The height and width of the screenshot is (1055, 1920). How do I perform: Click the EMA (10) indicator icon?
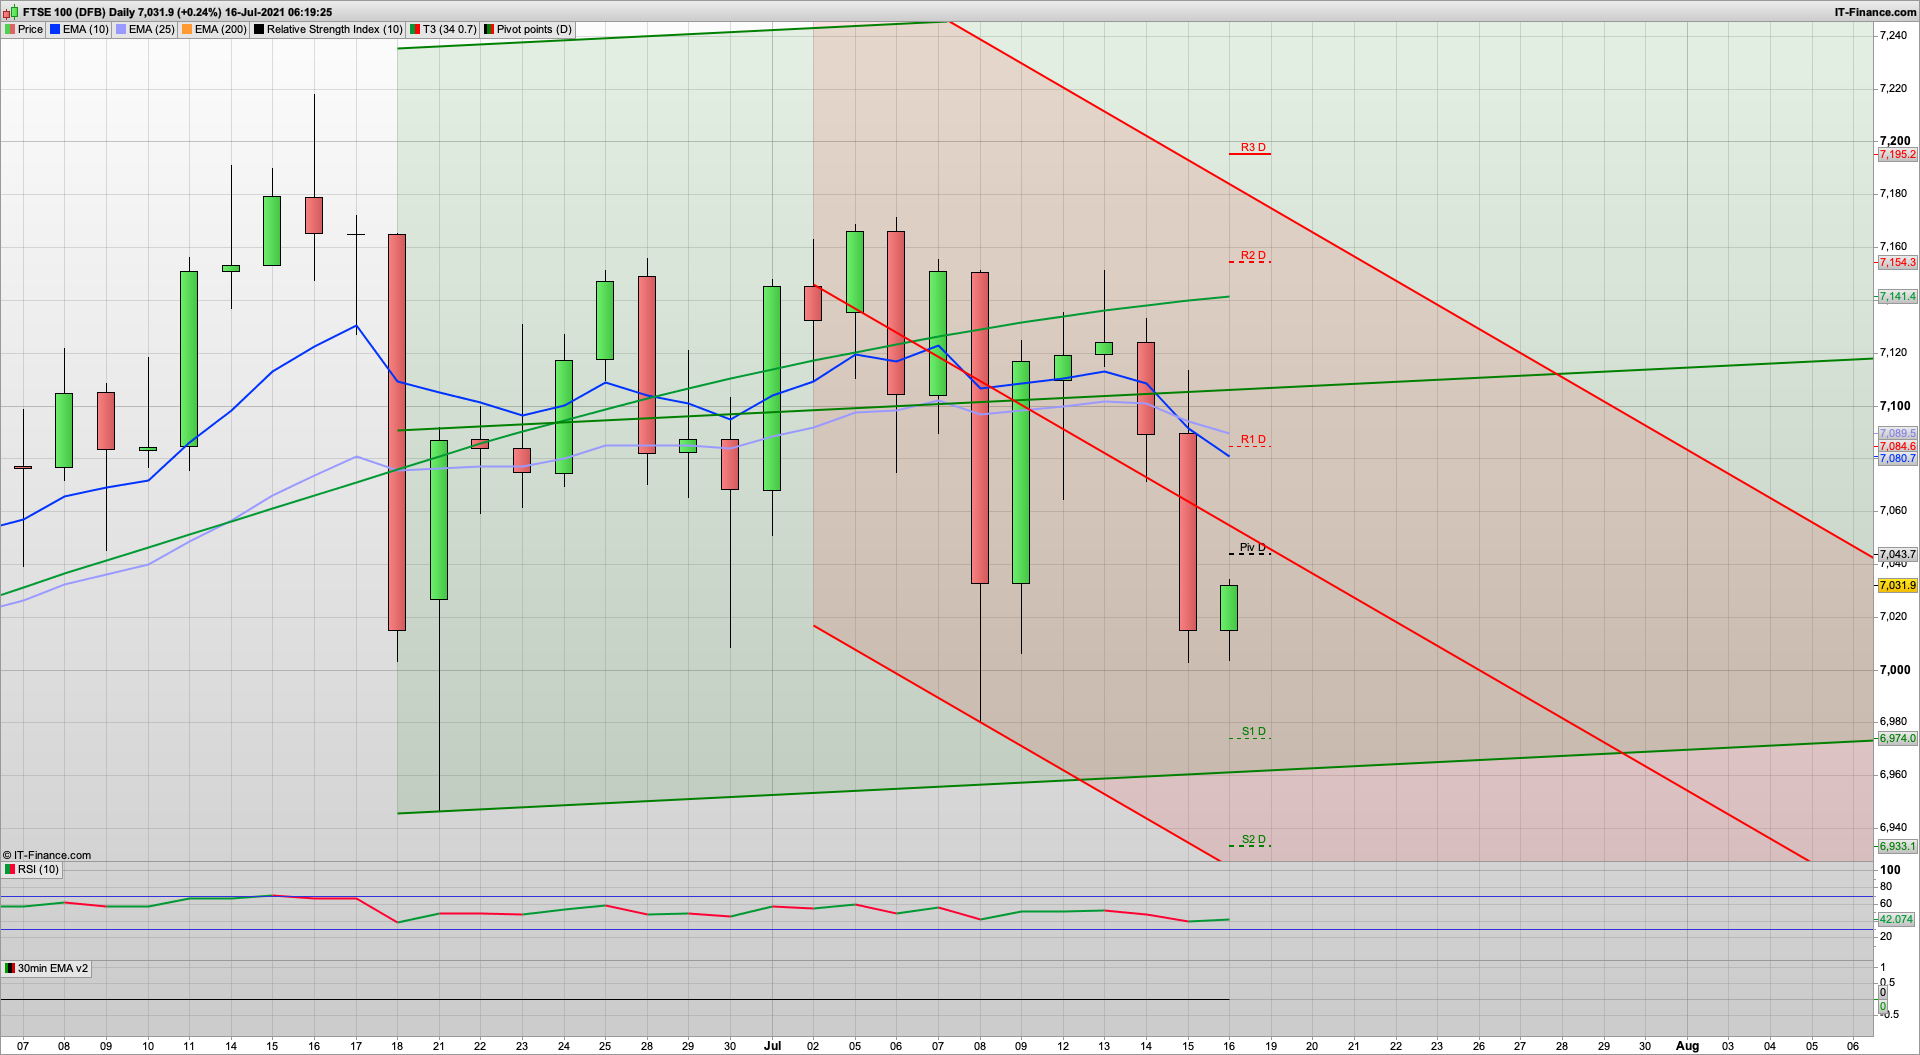point(55,29)
